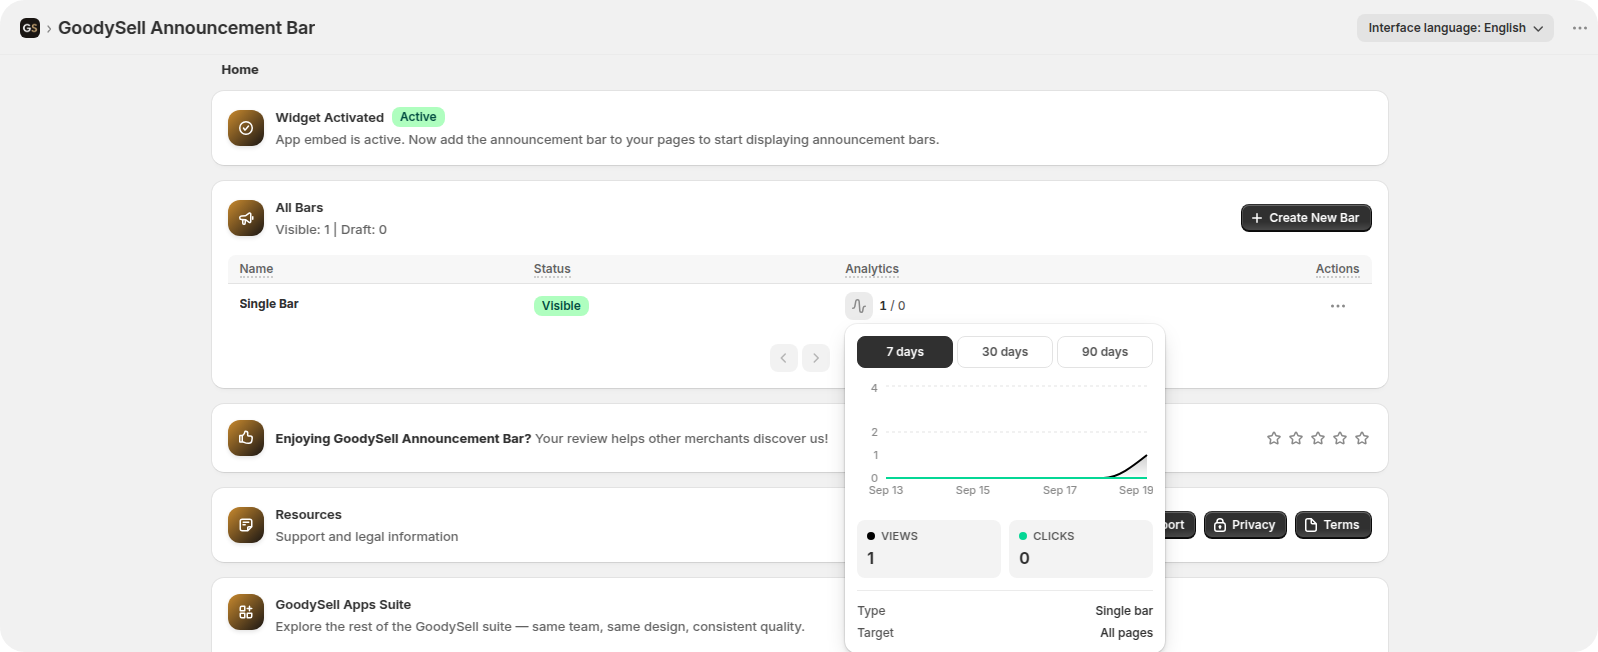Screen dimensions: 1598x652
Task: Click the 'Sep 19' chart axis label
Action: point(1136,490)
